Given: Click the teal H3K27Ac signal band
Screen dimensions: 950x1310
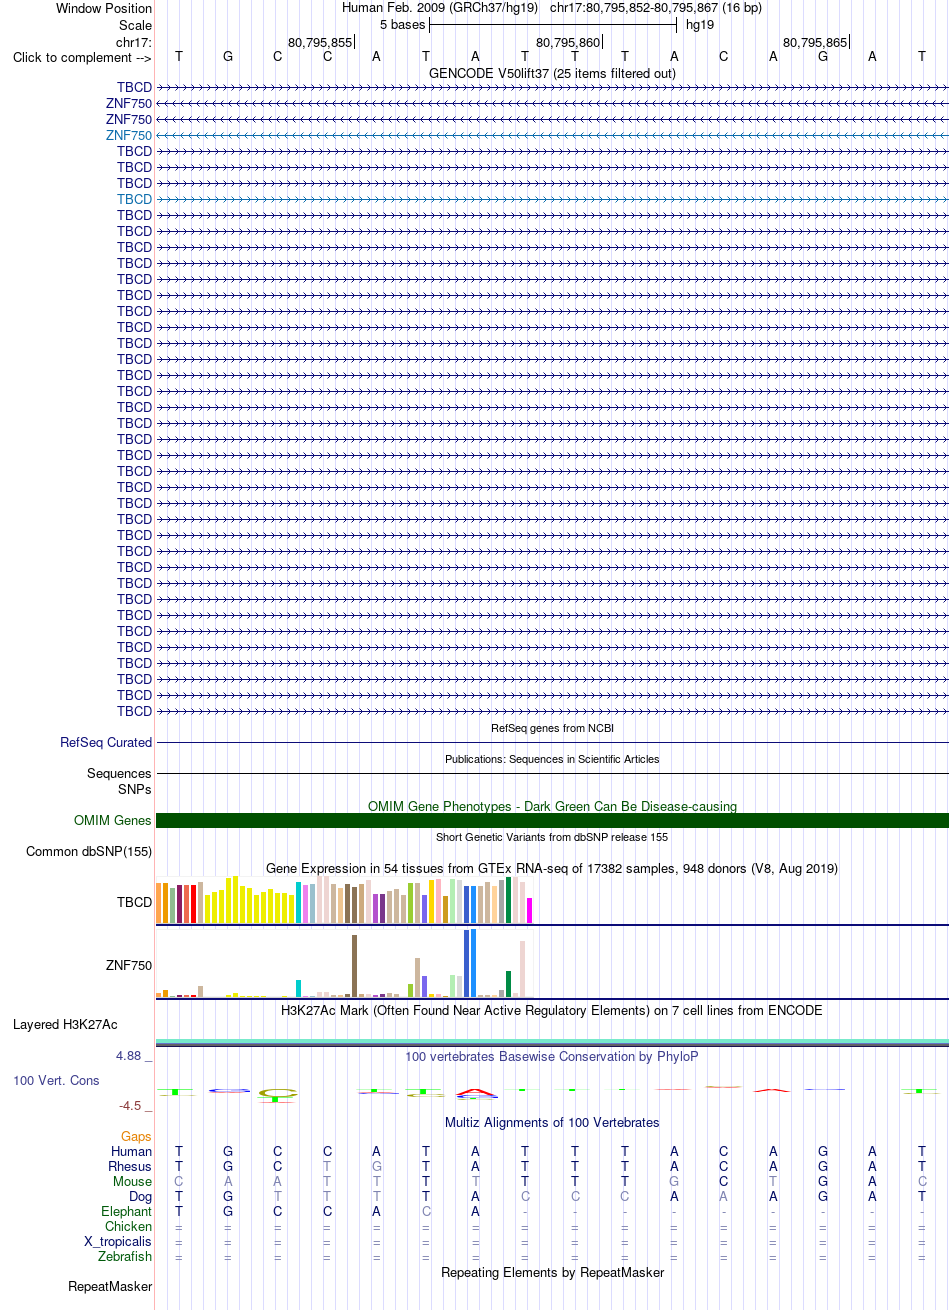Looking at the screenshot, I should coord(552,1043).
